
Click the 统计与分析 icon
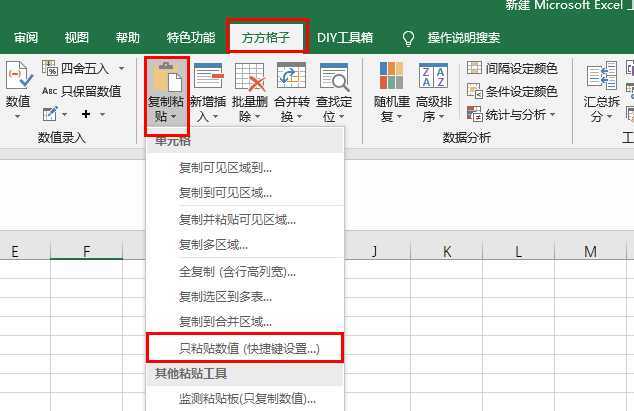tap(475, 114)
